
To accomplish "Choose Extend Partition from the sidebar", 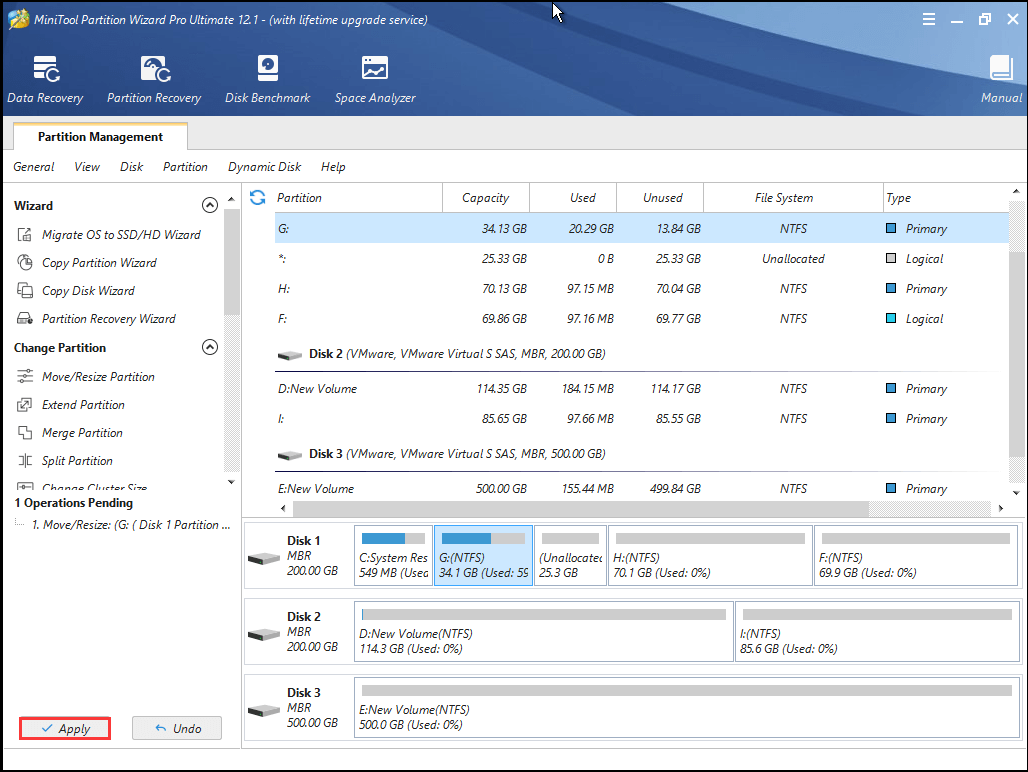I will [x=83, y=404].
